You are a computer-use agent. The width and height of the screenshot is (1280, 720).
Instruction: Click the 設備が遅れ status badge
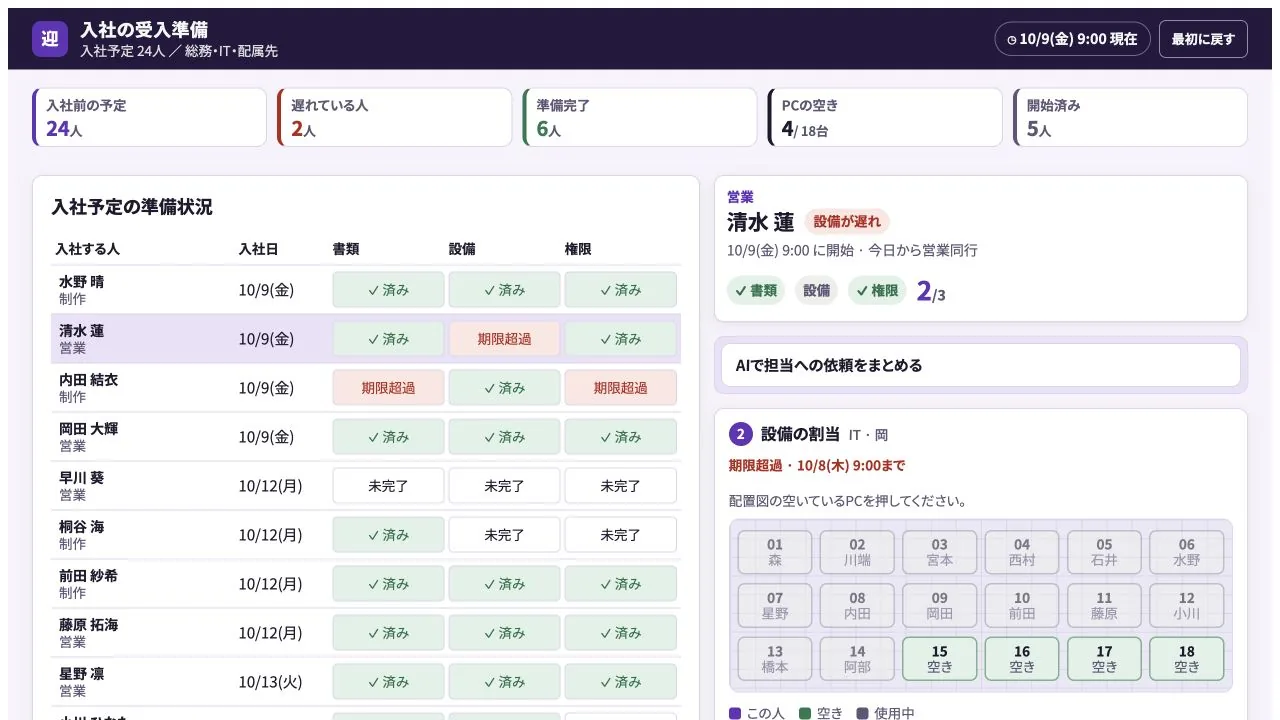[847, 222]
